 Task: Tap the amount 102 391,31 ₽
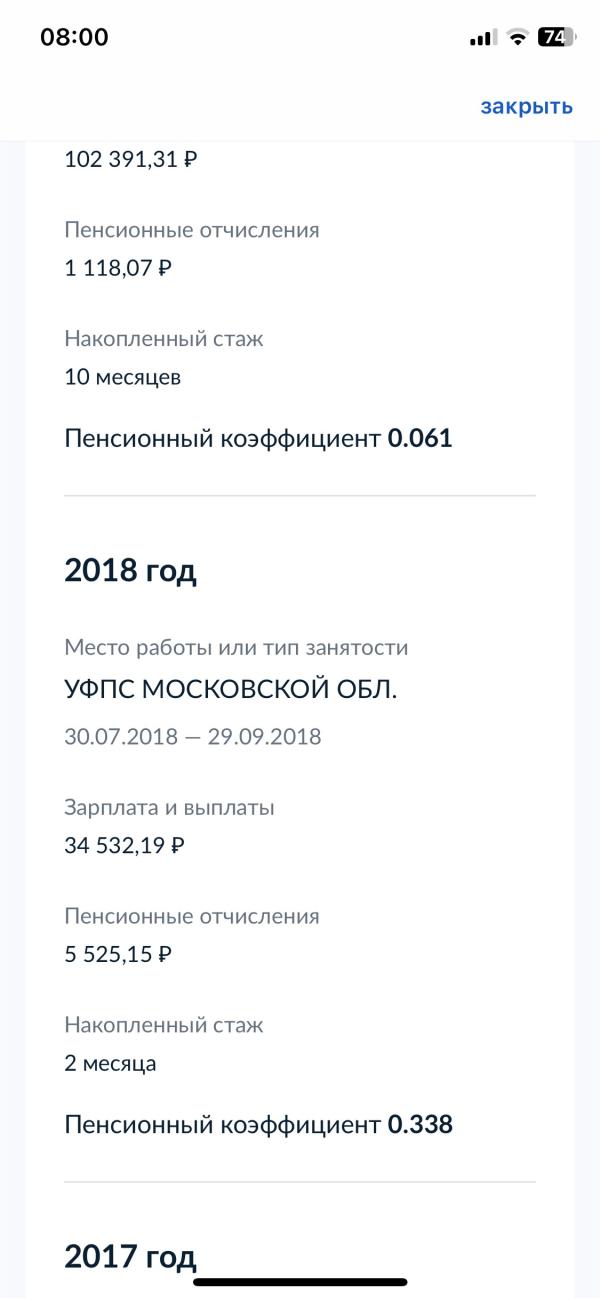[131, 159]
